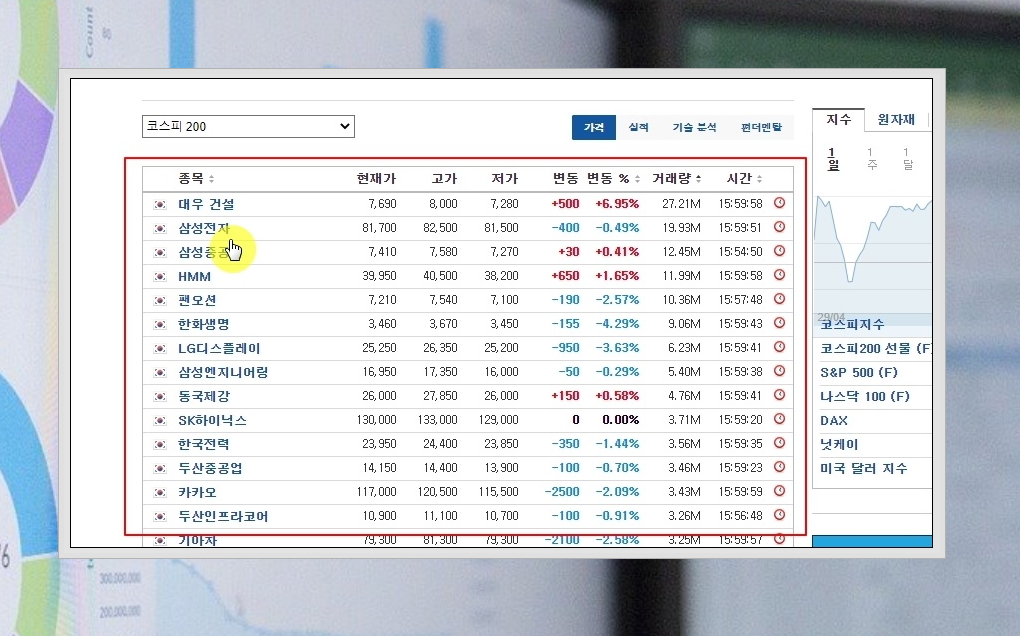Viewport: 1020px width, 636px height.
Task: Sort table by 시간 column
Action: point(744,178)
